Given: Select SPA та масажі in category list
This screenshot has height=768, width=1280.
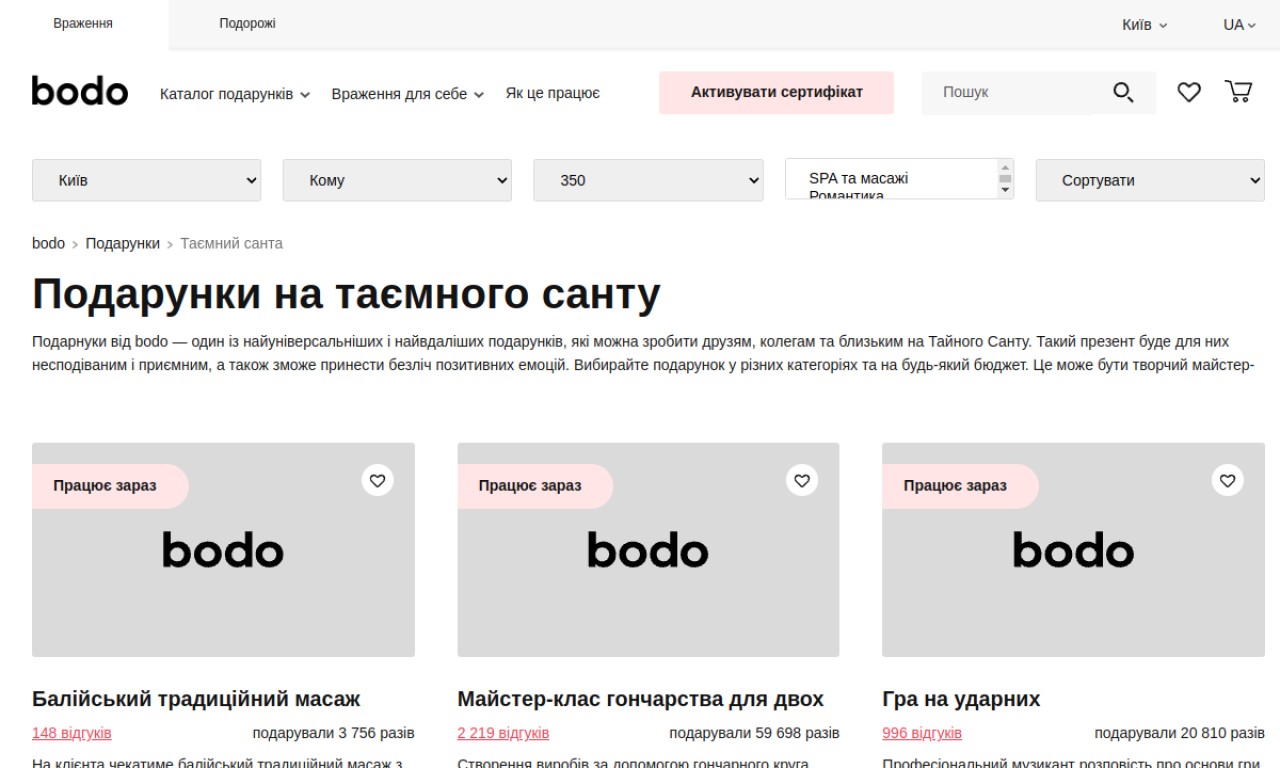Looking at the screenshot, I should [x=858, y=178].
